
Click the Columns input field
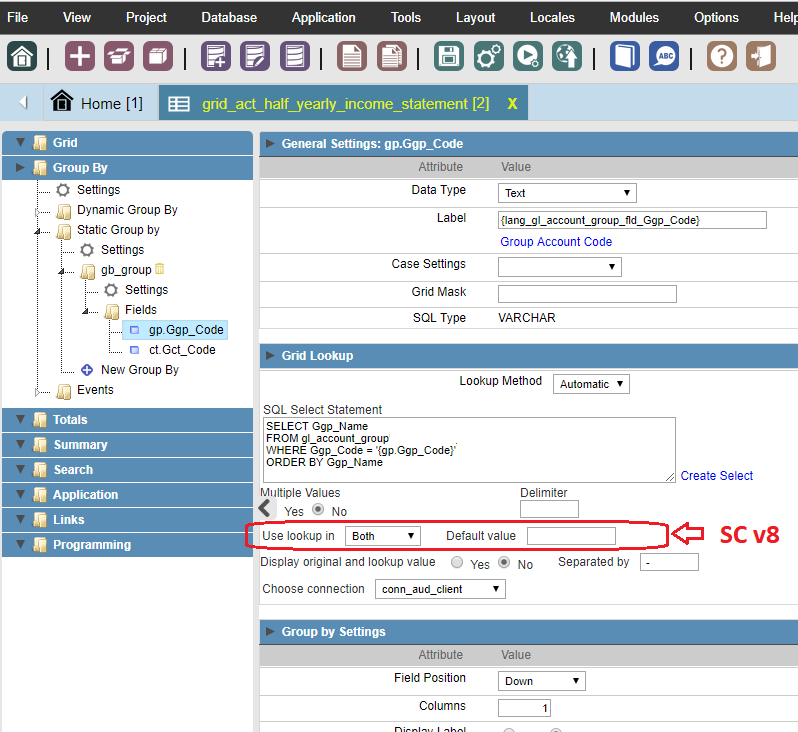(524, 708)
